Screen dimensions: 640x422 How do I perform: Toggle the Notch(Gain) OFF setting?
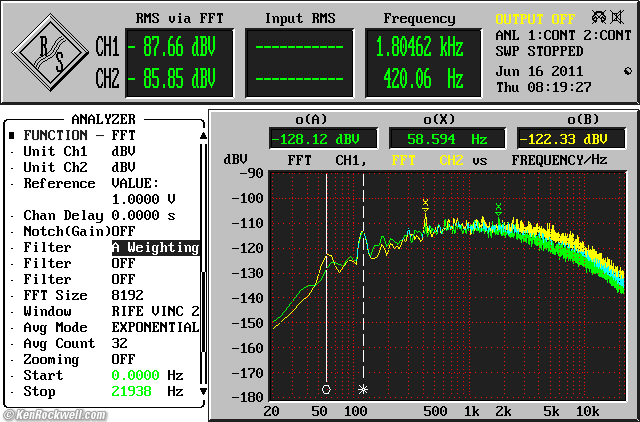click(123, 231)
